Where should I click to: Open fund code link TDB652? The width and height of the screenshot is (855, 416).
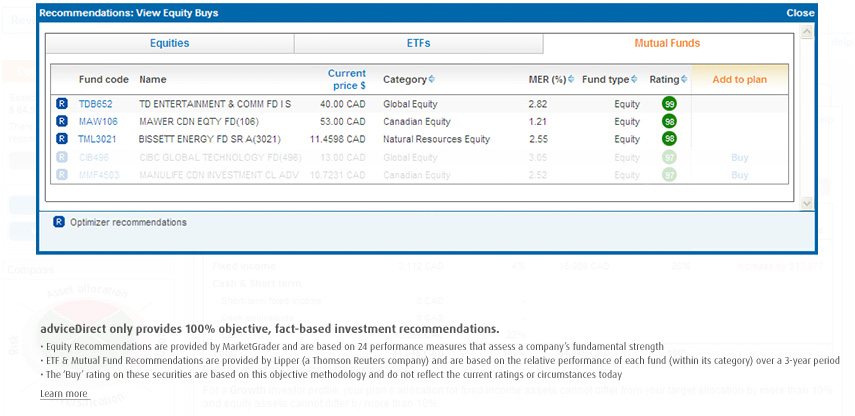[x=96, y=104]
